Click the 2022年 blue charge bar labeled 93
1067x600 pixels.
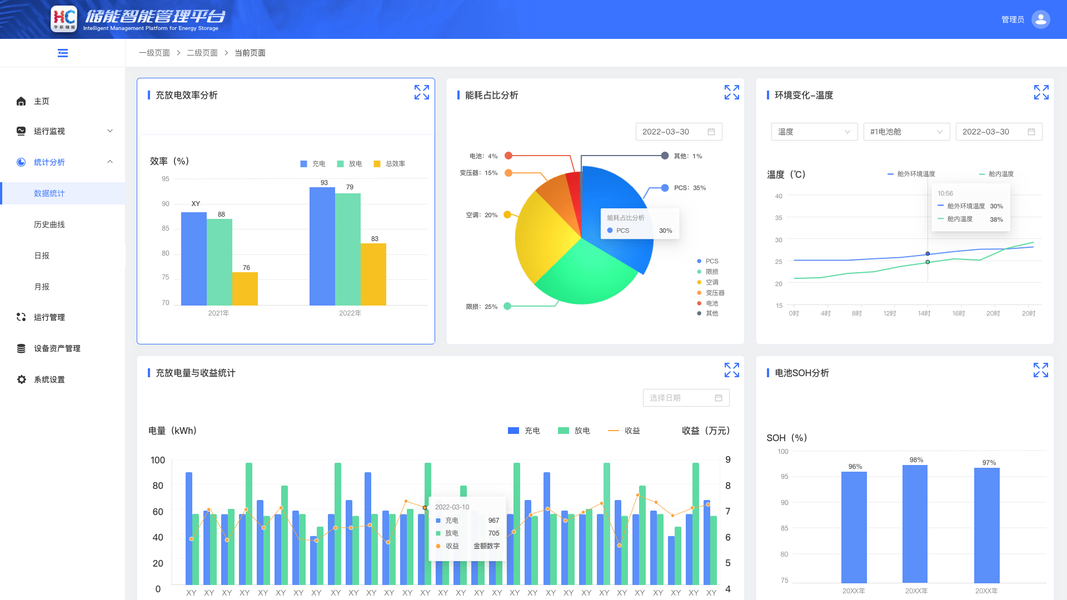322,246
